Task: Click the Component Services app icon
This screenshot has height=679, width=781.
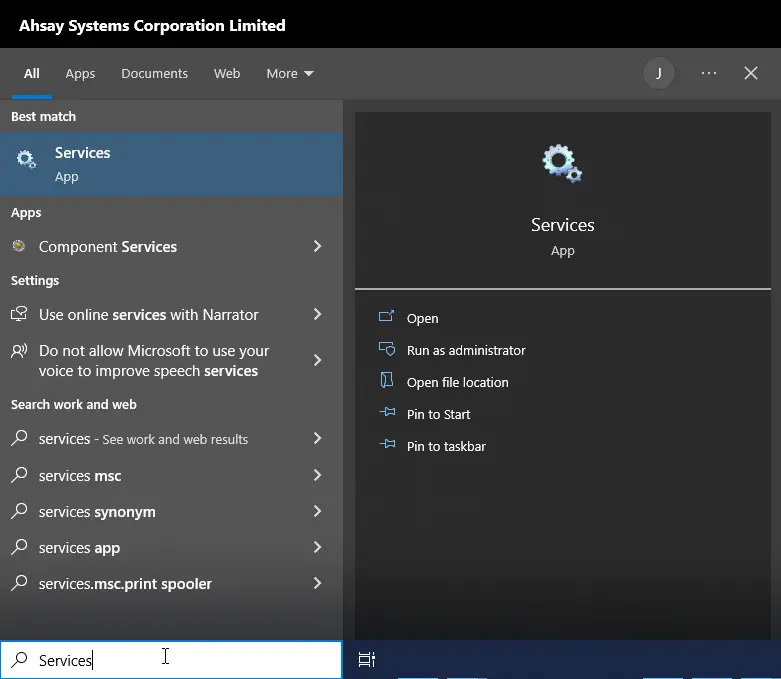Action: (19, 246)
